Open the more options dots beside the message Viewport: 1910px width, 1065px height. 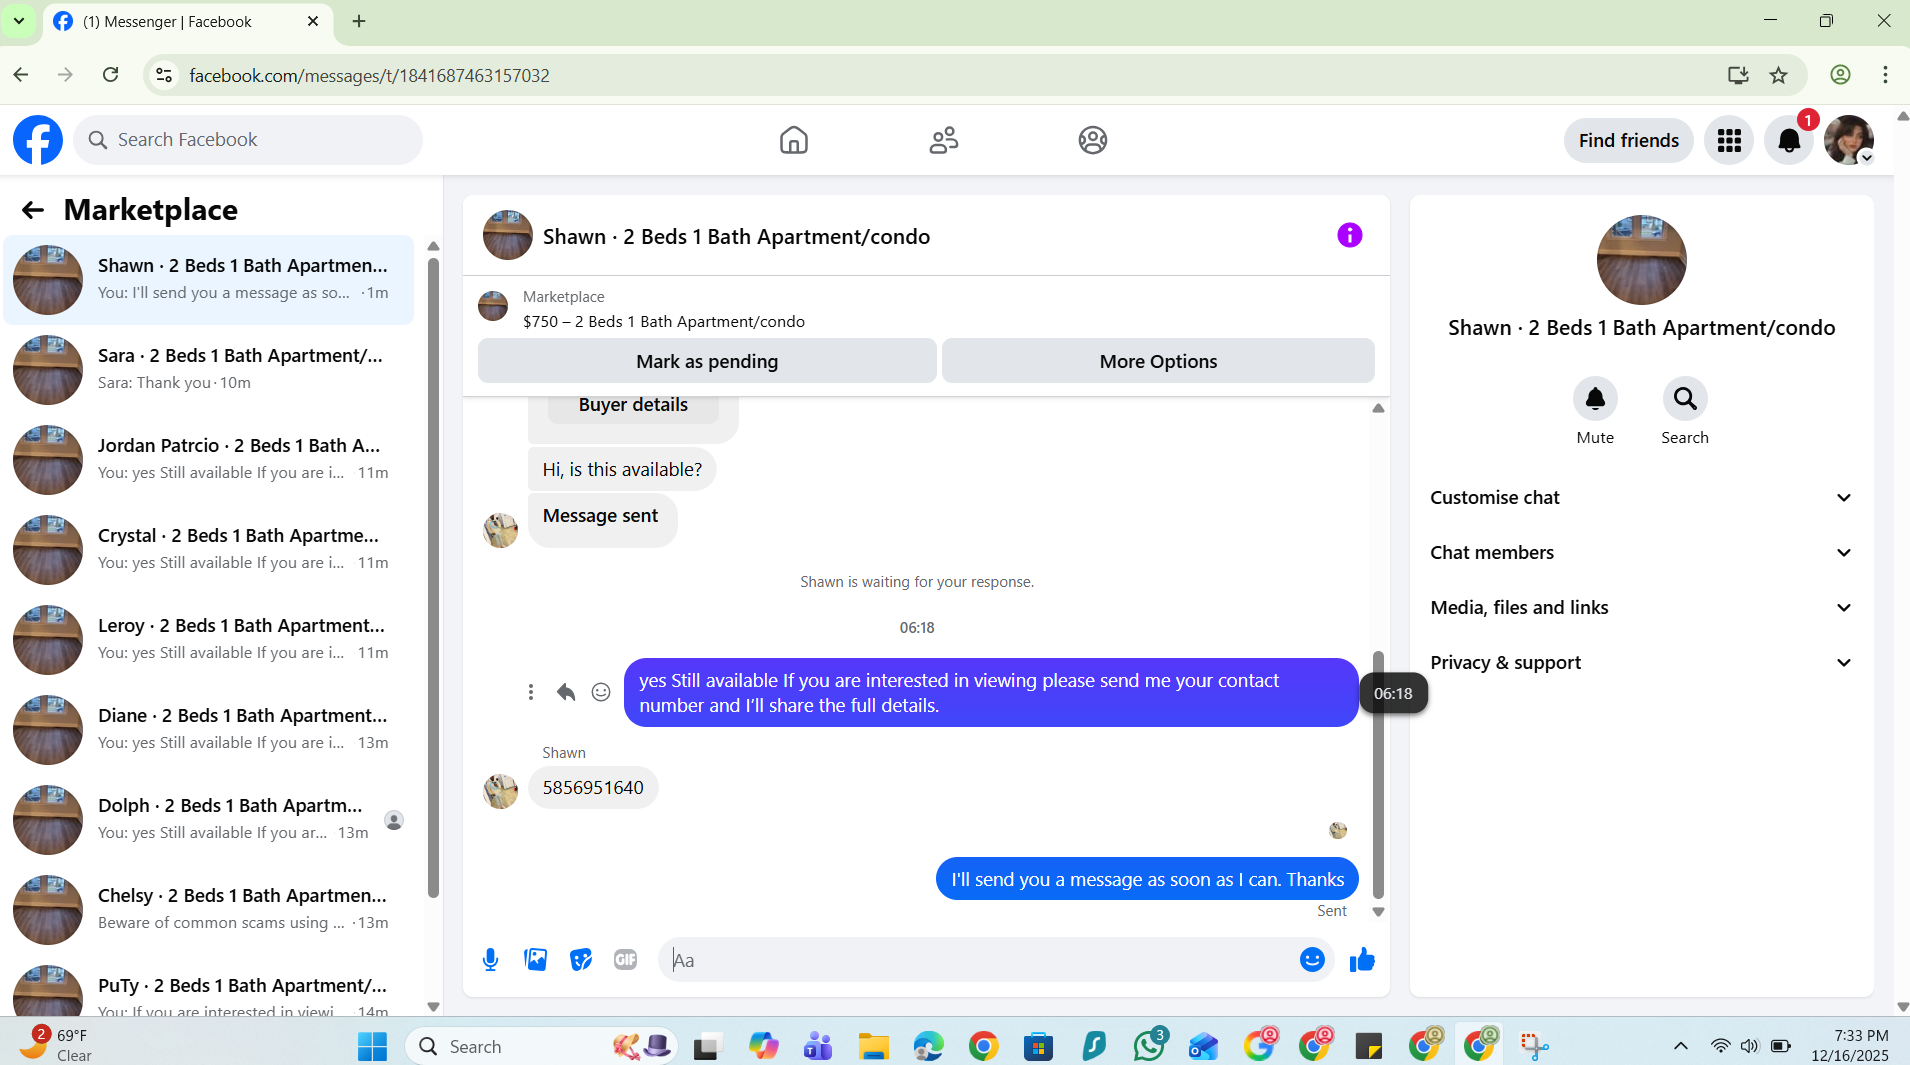pos(531,692)
